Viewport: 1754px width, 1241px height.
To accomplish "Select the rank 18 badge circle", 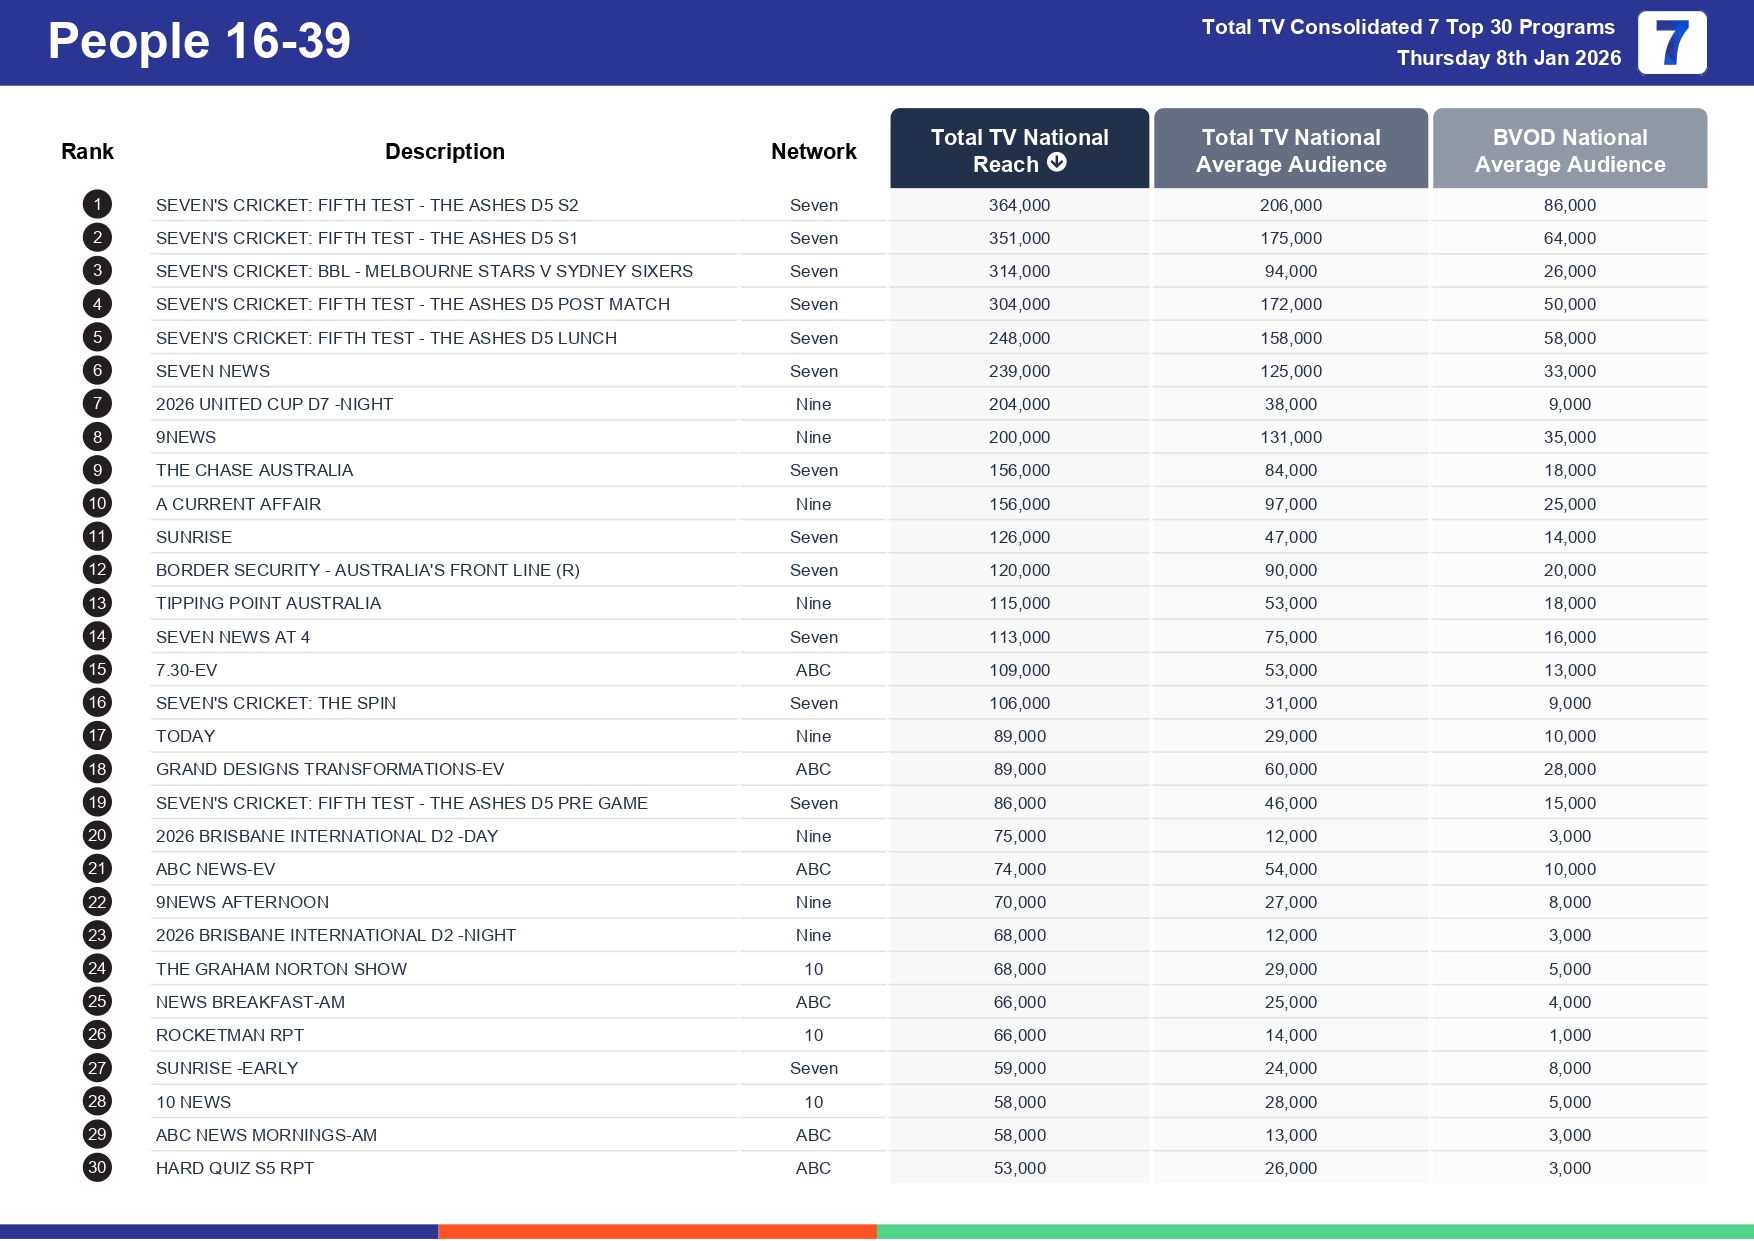I will tap(96, 769).
